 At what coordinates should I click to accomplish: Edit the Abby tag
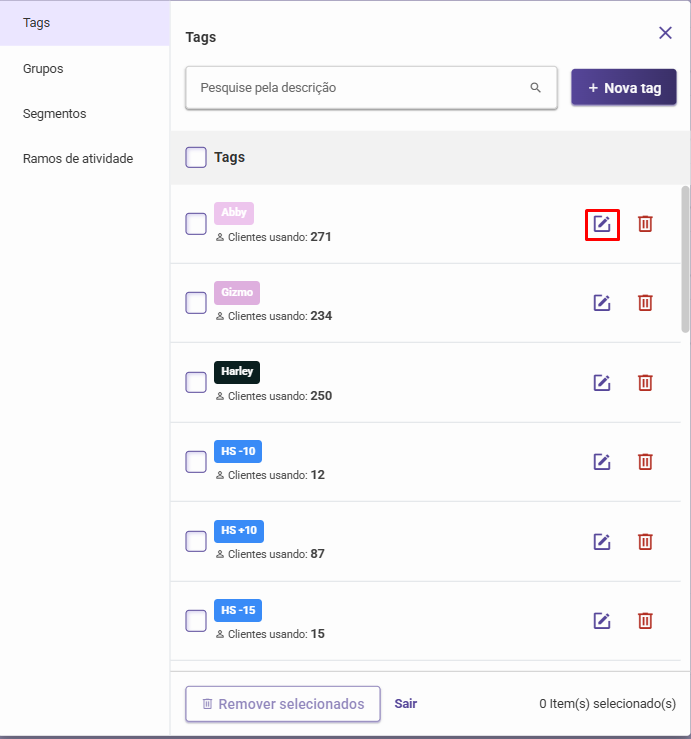tap(602, 224)
